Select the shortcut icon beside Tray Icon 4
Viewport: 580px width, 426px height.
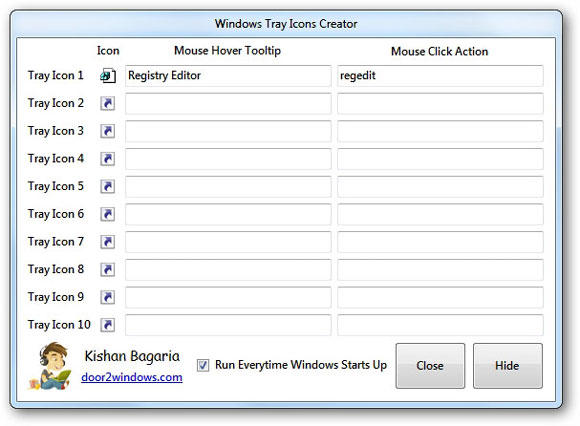click(x=108, y=159)
